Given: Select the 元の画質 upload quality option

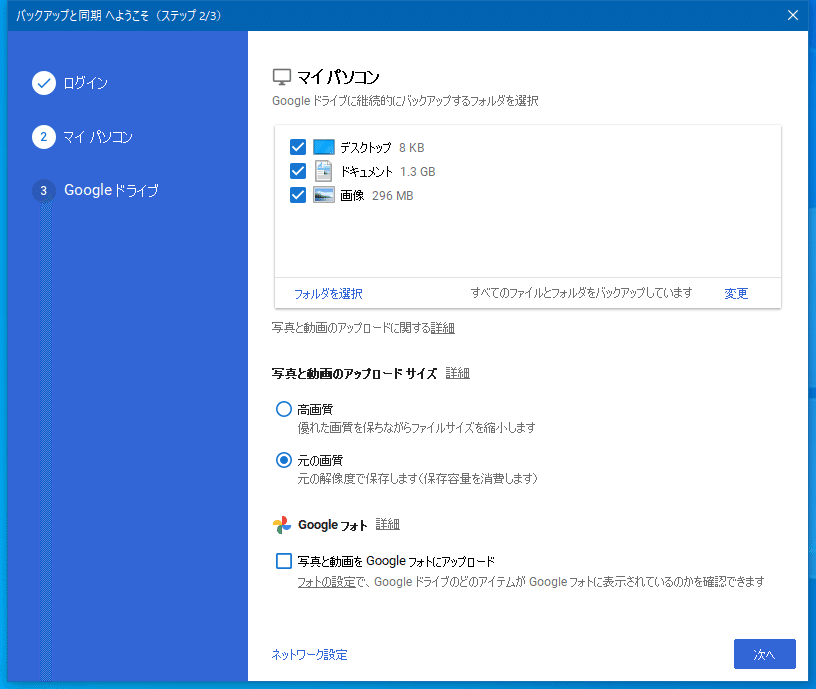Looking at the screenshot, I should click(x=283, y=459).
